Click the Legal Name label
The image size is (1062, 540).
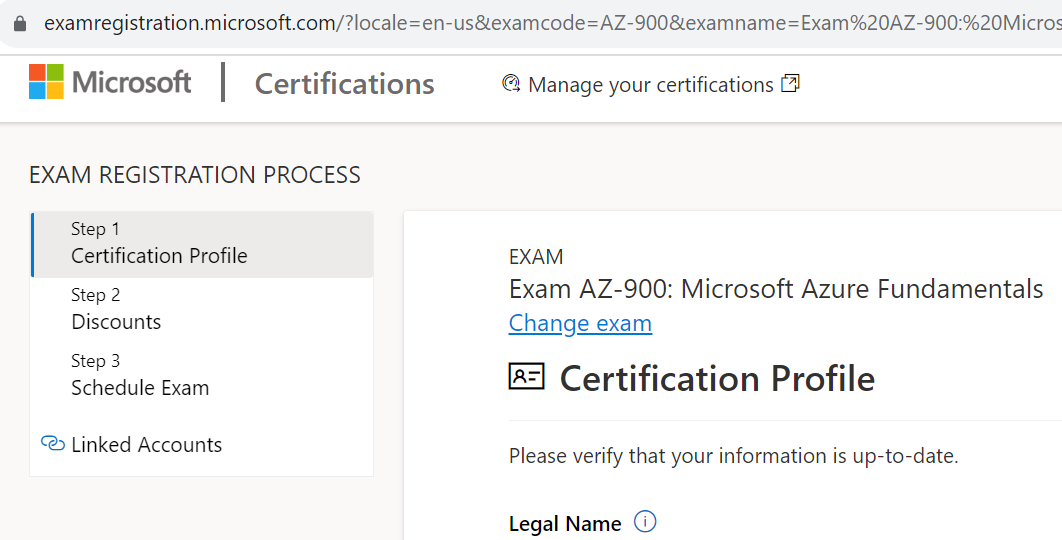pos(565,524)
